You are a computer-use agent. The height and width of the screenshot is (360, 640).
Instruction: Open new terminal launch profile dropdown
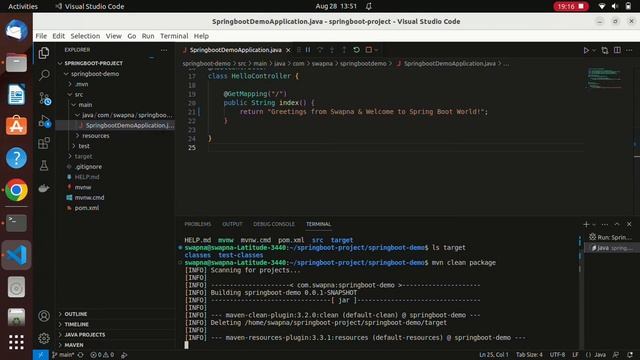(x=594, y=224)
